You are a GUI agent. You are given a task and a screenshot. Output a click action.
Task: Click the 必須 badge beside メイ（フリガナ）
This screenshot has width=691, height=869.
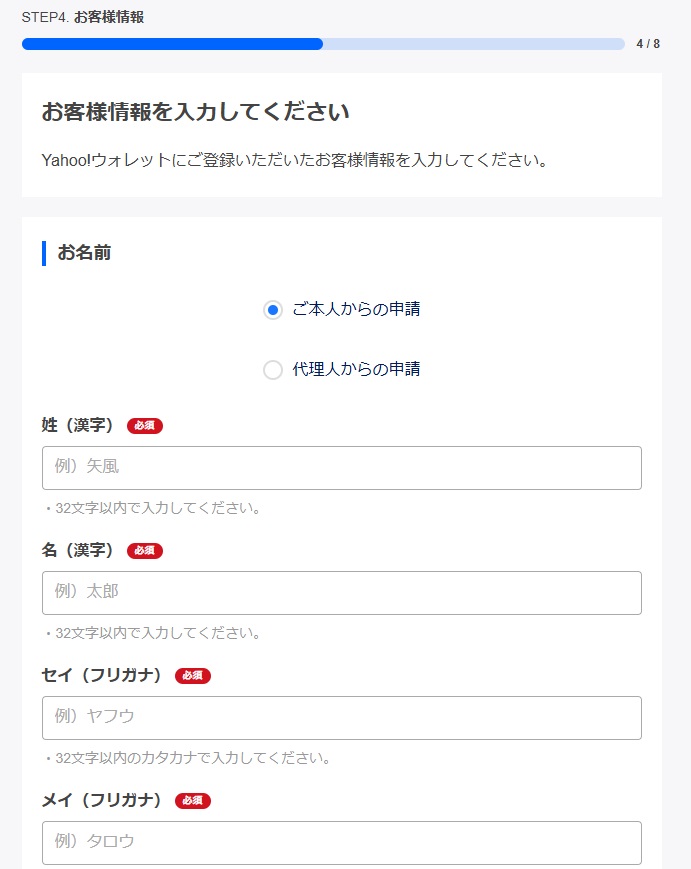[x=194, y=800]
